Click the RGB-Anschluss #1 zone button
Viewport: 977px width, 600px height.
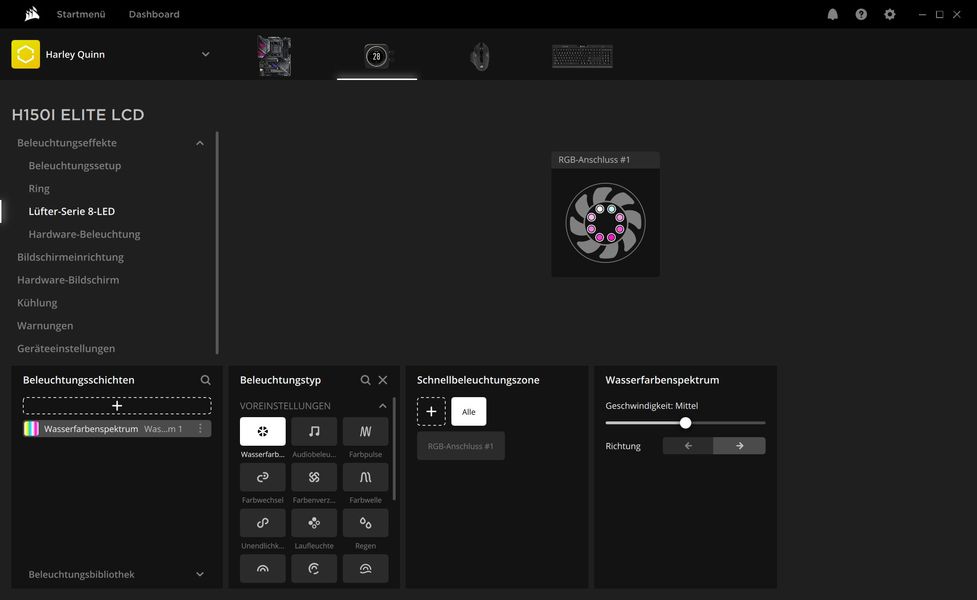tap(461, 446)
